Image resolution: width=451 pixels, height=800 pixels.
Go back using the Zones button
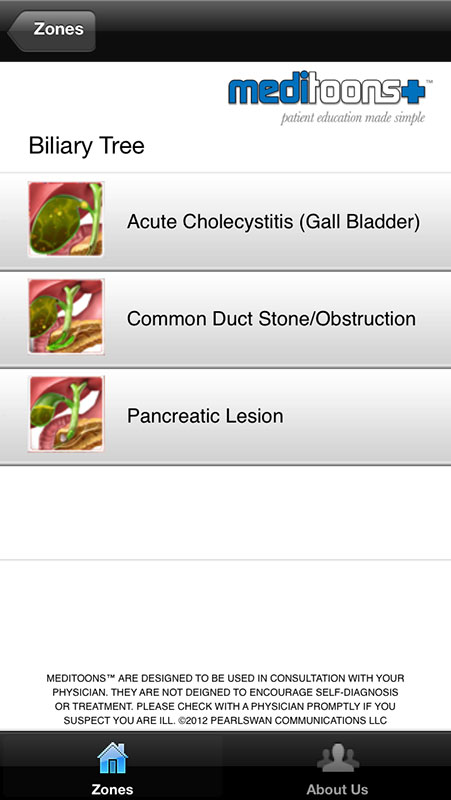point(52,31)
